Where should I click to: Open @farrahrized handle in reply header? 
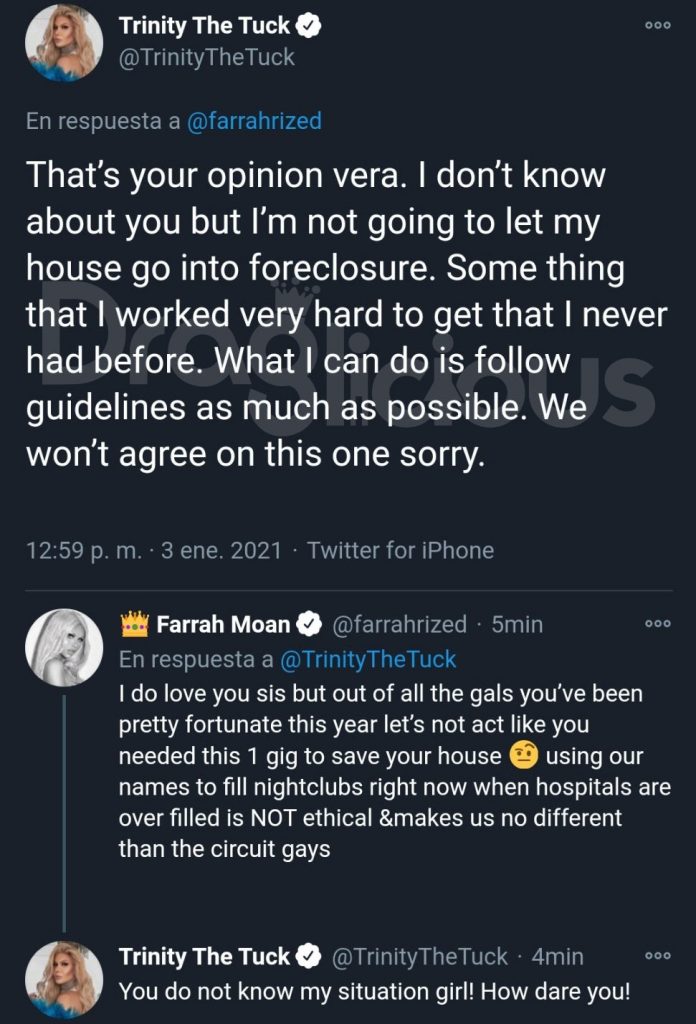pyautogui.click(x=400, y=624)
